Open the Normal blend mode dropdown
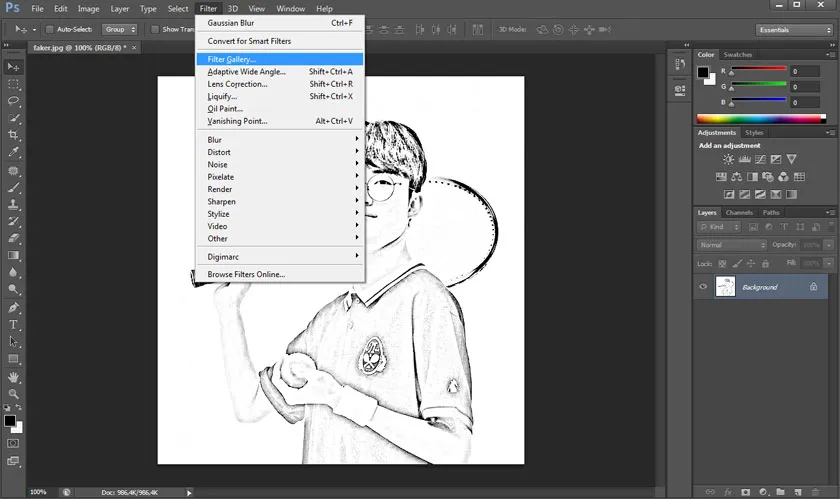Viewport: 840px width, 499px height. (x=732, y=245)
